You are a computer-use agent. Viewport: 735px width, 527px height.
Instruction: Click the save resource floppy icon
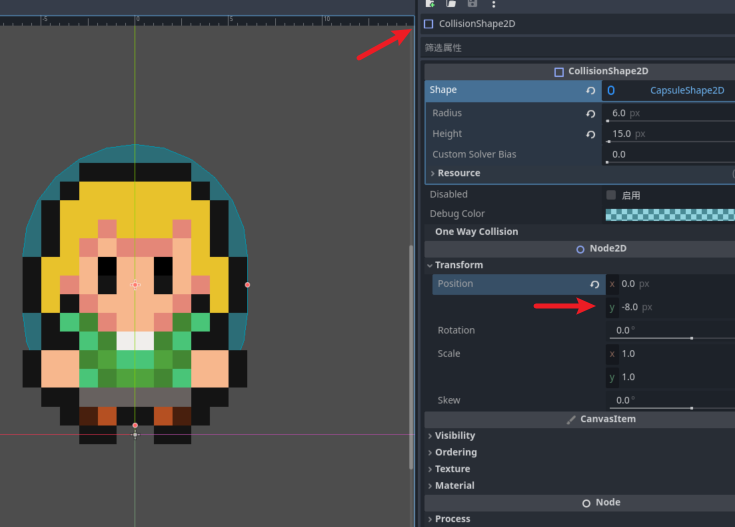tap(472, 4)
